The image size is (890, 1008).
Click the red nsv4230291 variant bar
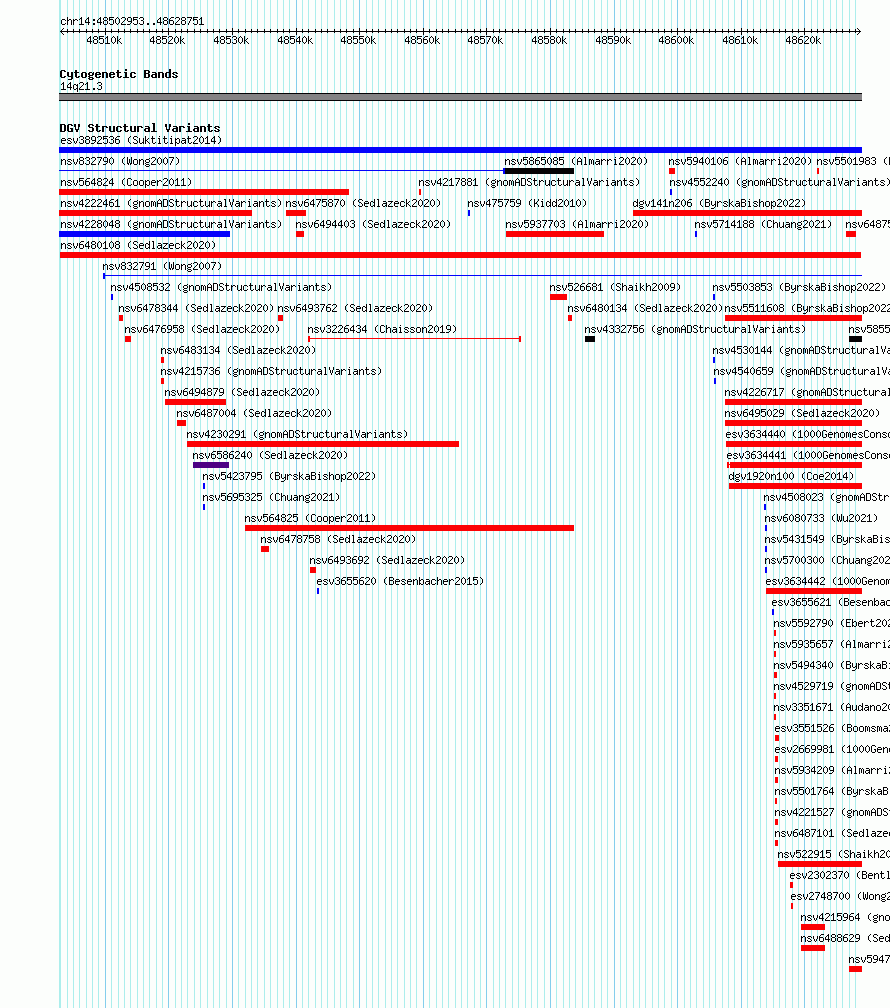[x=323, y=444]
